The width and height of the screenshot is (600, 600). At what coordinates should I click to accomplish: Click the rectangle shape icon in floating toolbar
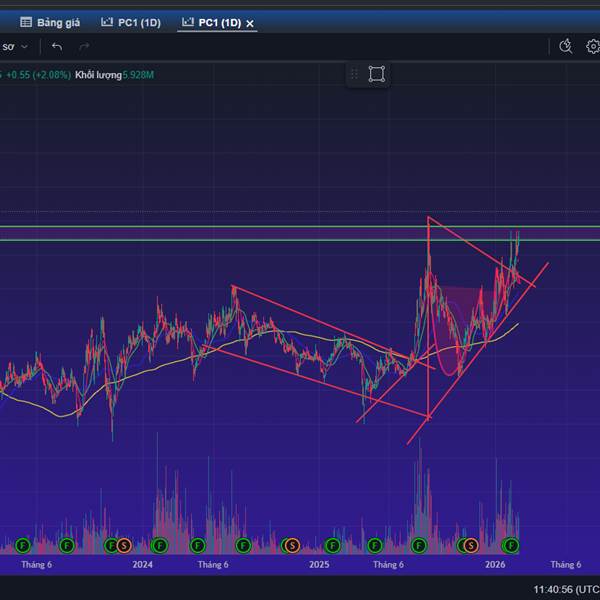point(377,74)
